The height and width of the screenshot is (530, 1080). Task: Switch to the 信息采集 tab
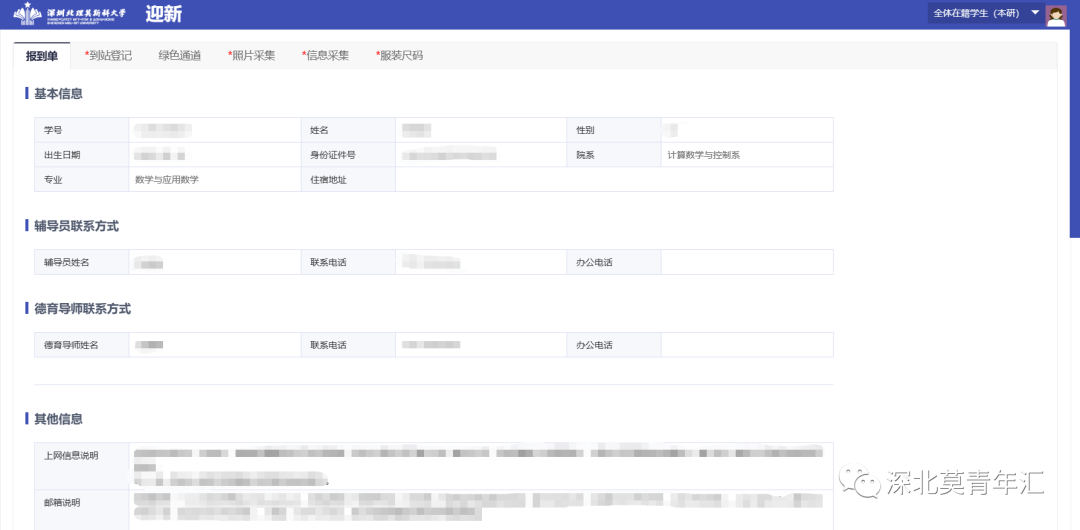tap(325, 56)
